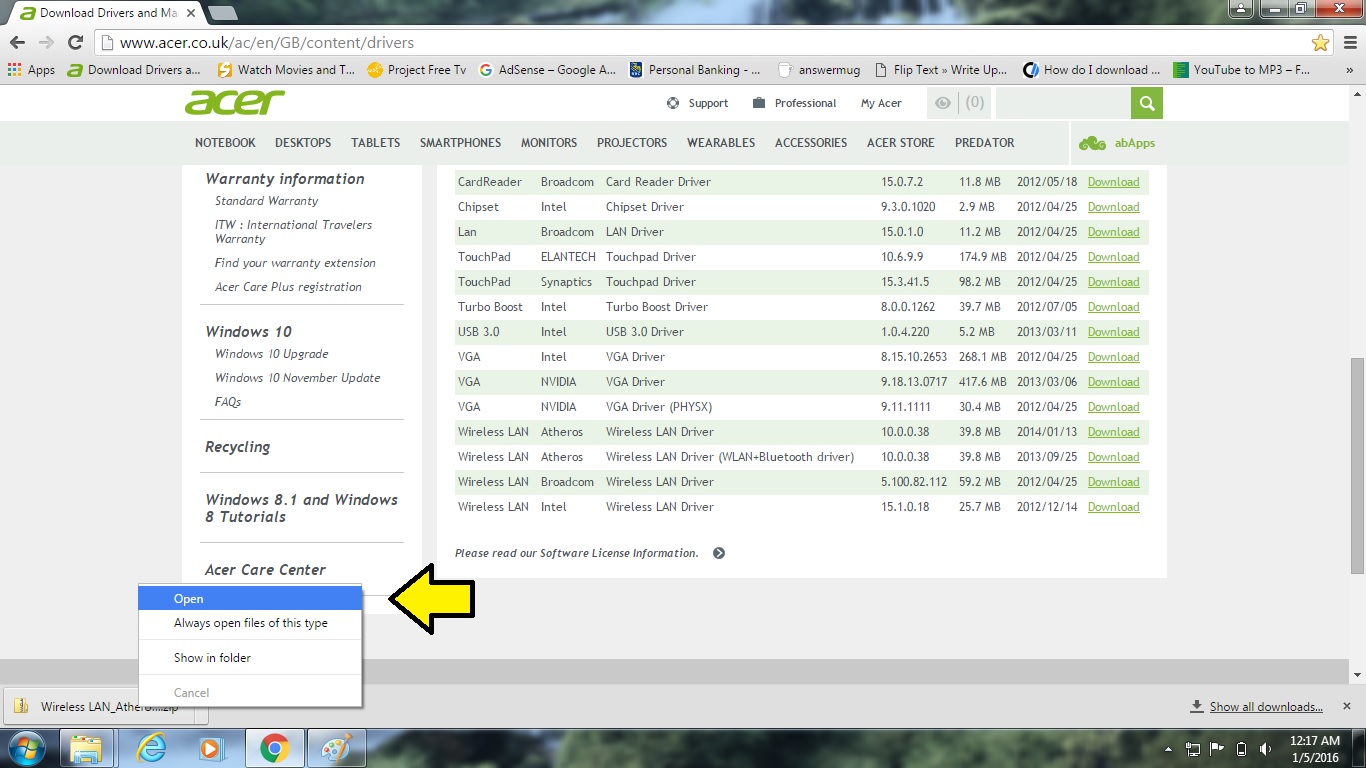Click the browser Back arrow

point(17,43)
